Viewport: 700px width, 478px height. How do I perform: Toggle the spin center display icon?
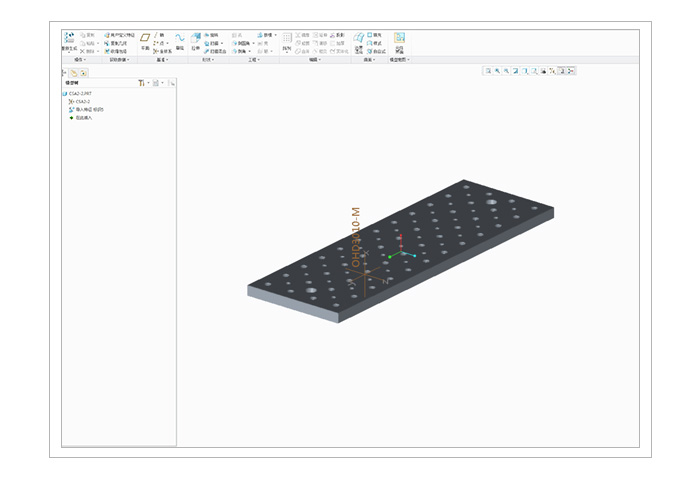tap(570, 71)
